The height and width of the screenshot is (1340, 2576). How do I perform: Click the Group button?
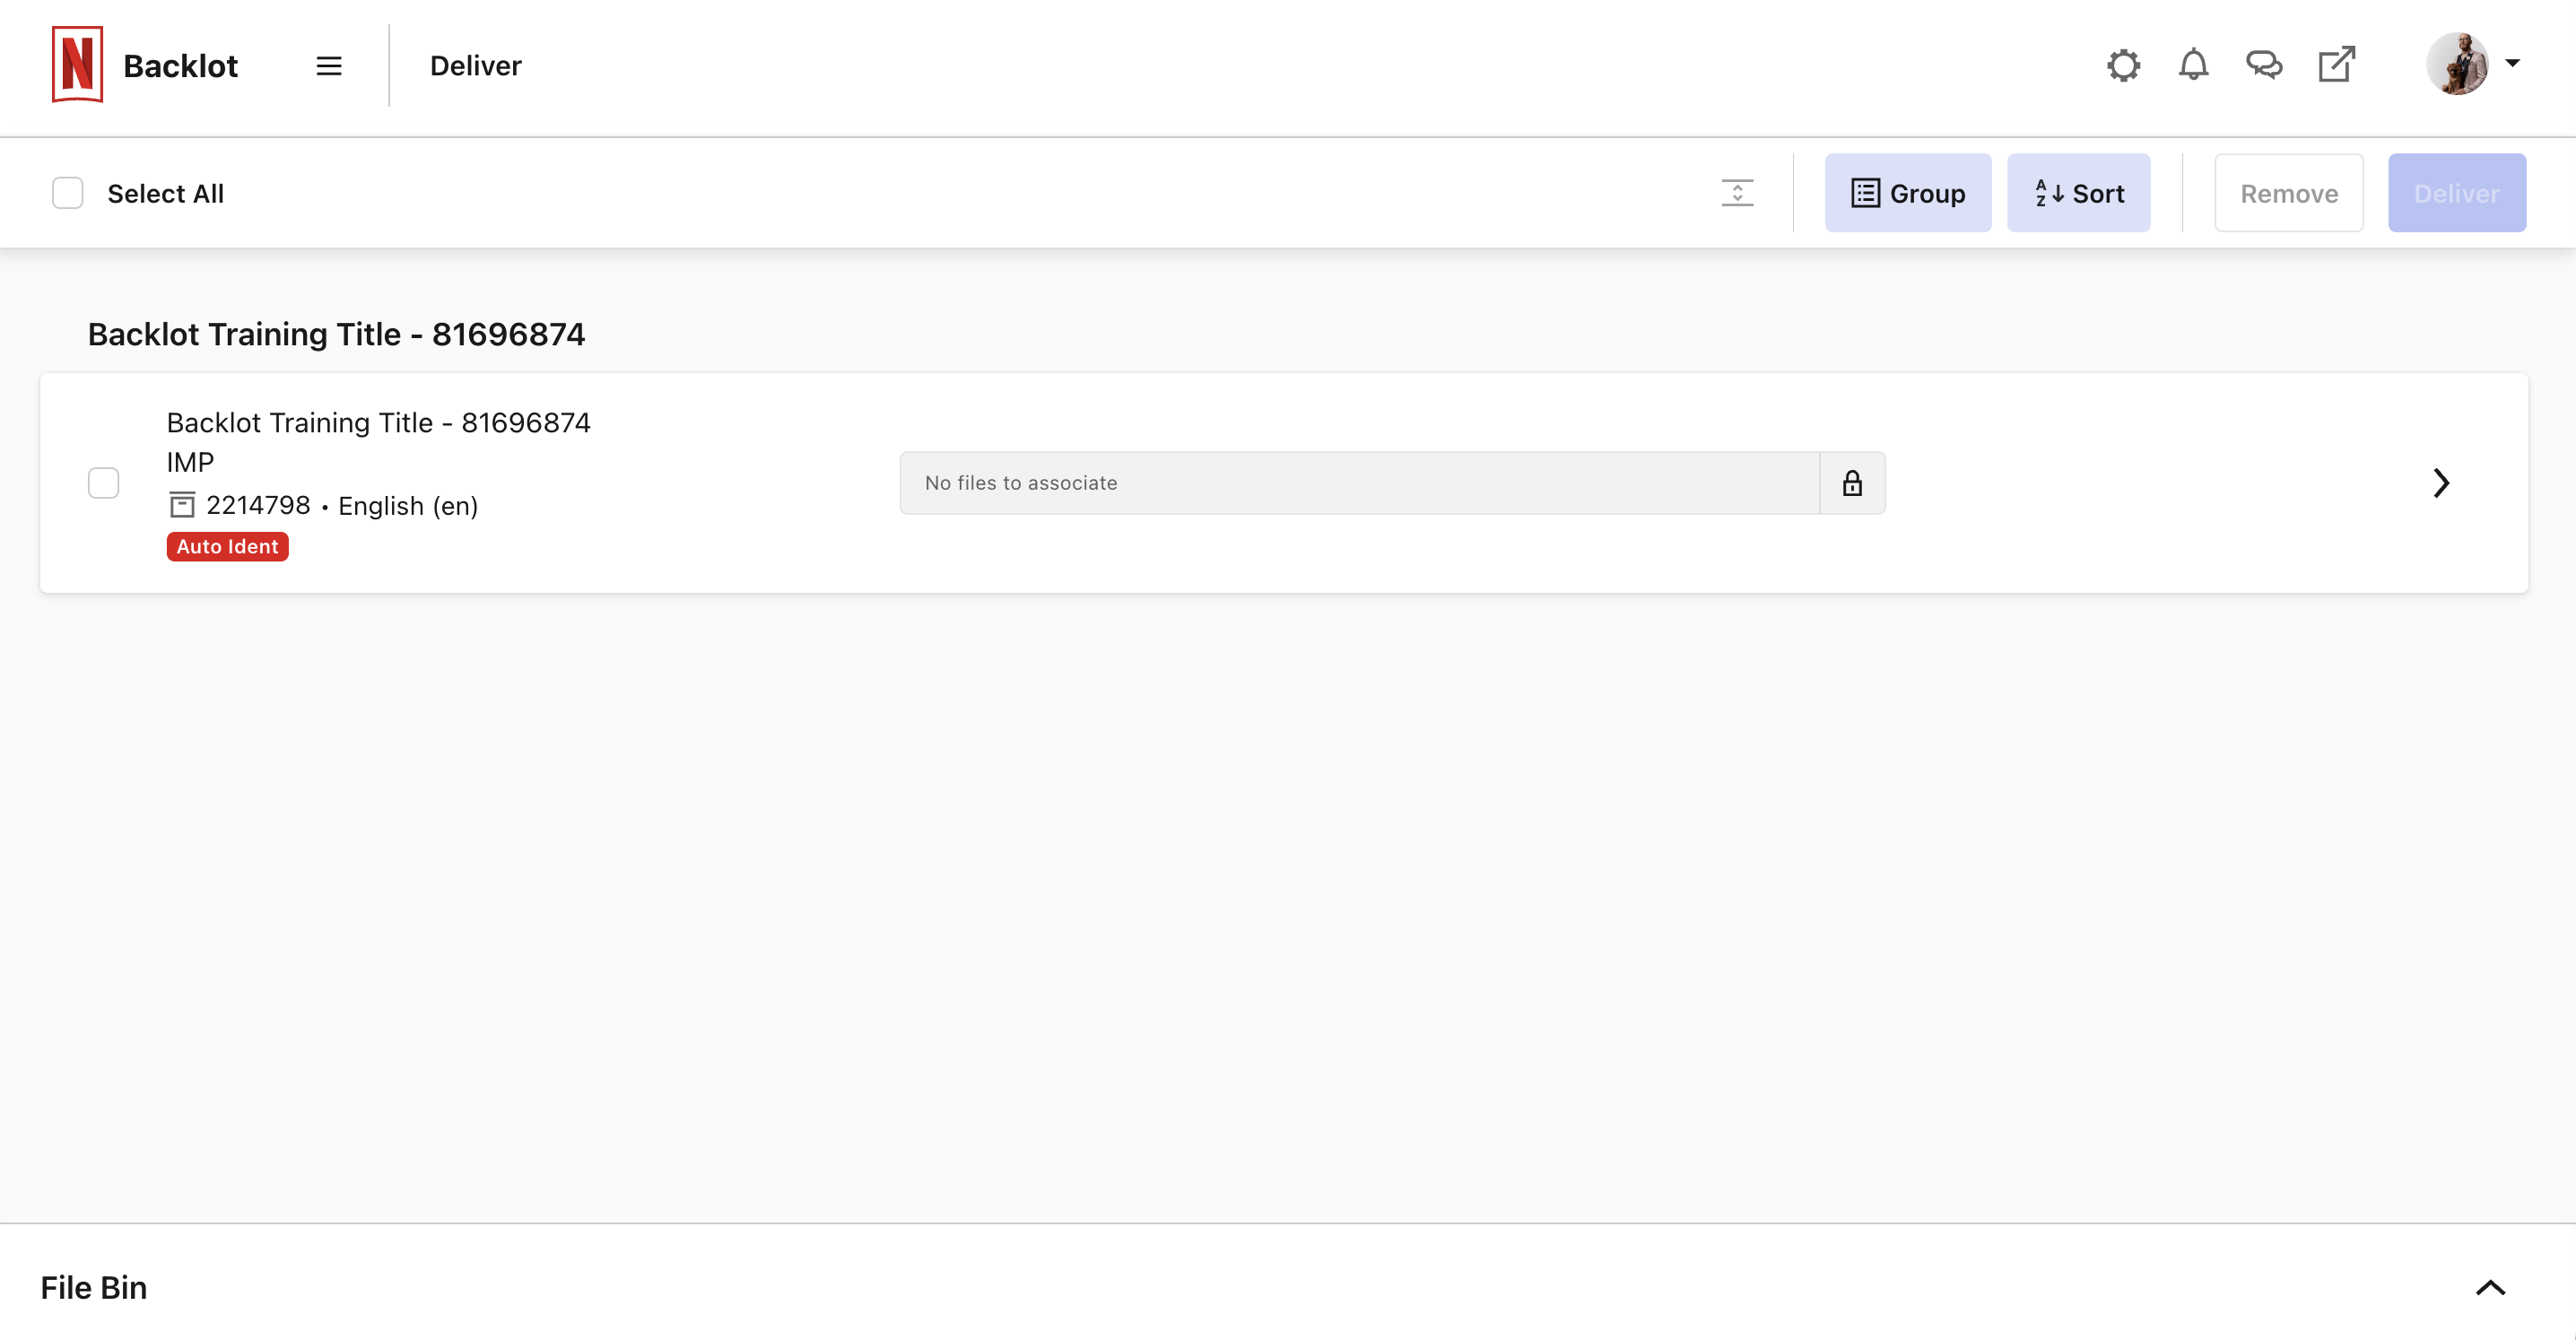point(1907,193)
